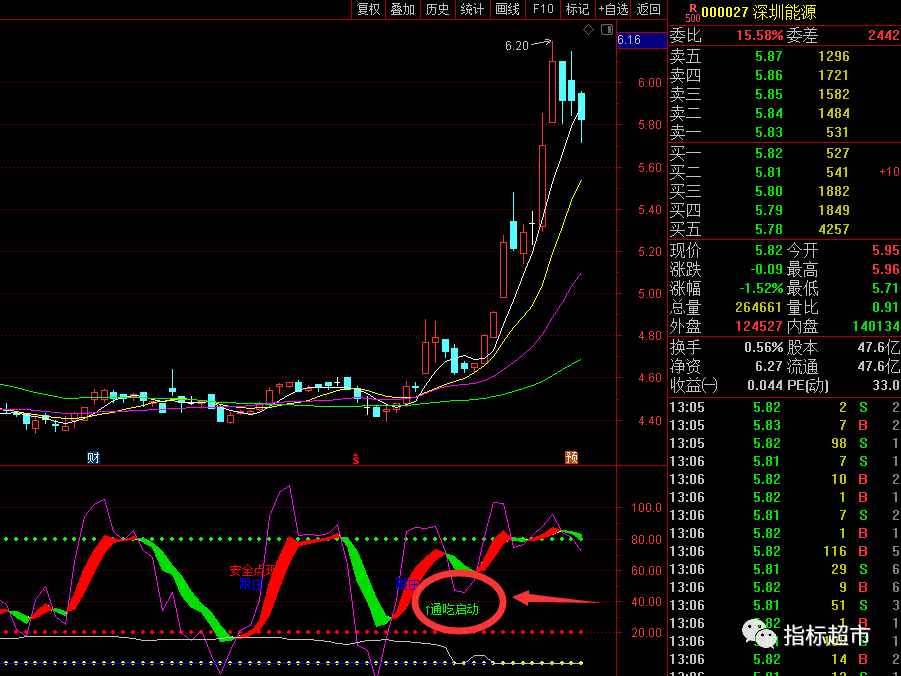901x676 pixels.
Task: Select the 买一 volume 527
Action: pos(837,153)
